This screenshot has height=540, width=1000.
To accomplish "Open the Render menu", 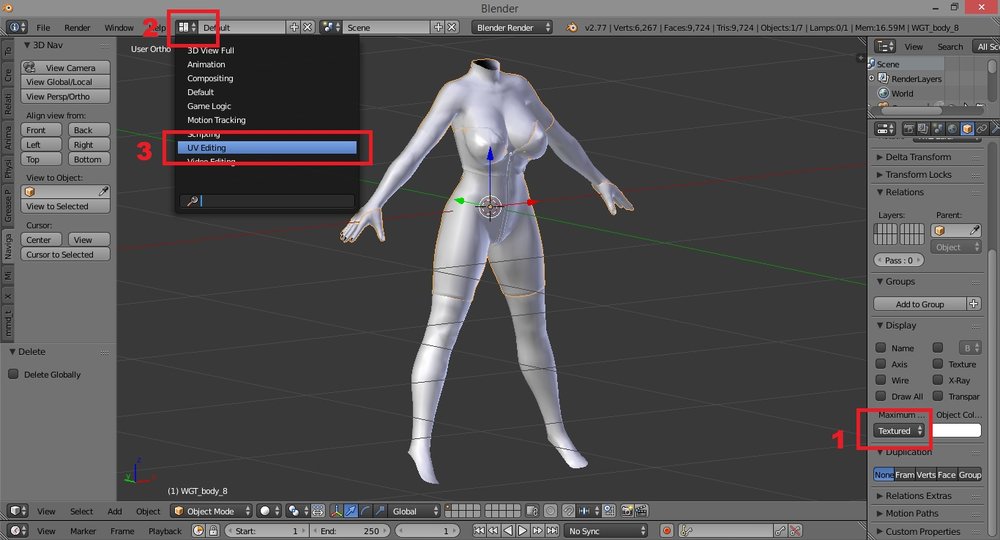I will click(77, 27).
